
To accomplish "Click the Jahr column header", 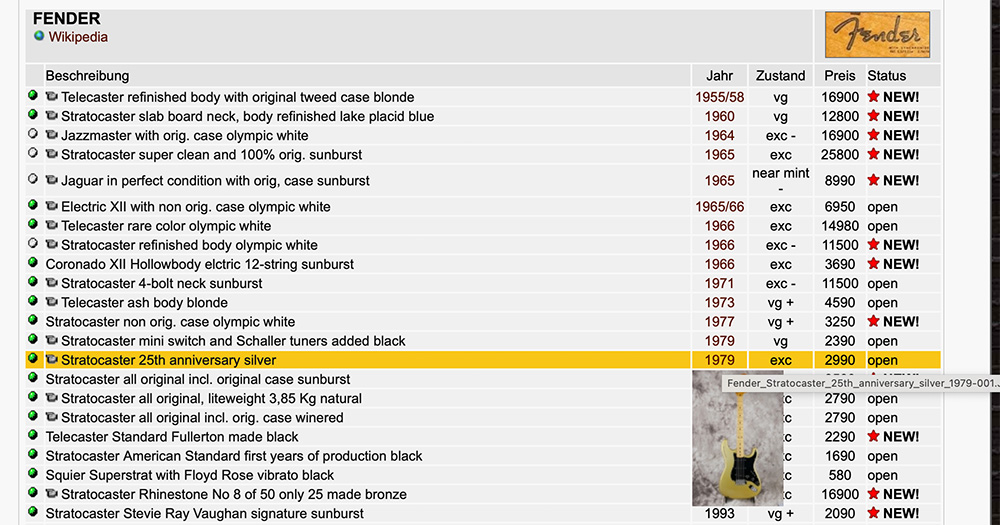I will tap(719, 76).
